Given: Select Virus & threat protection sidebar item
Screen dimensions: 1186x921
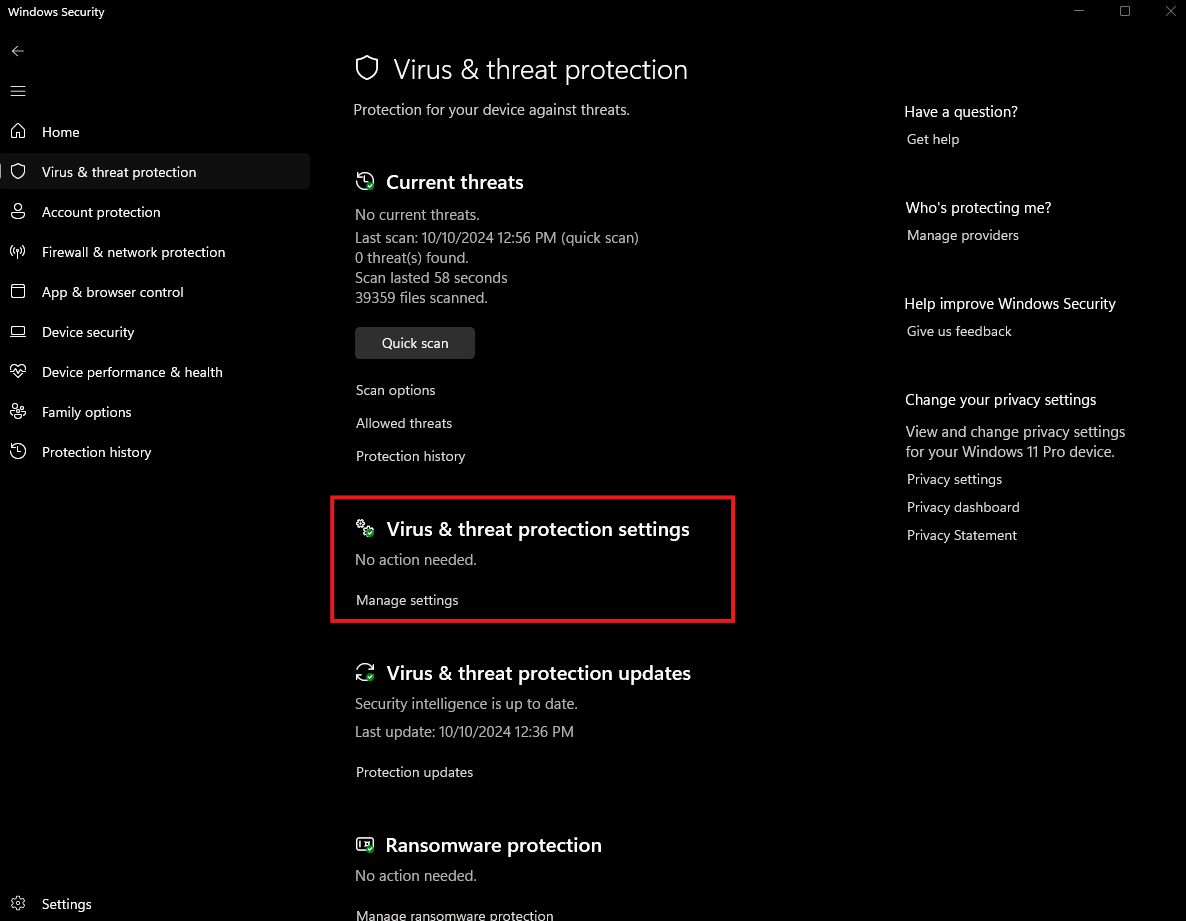Looking at the screenshot, I should coord(119,172).
